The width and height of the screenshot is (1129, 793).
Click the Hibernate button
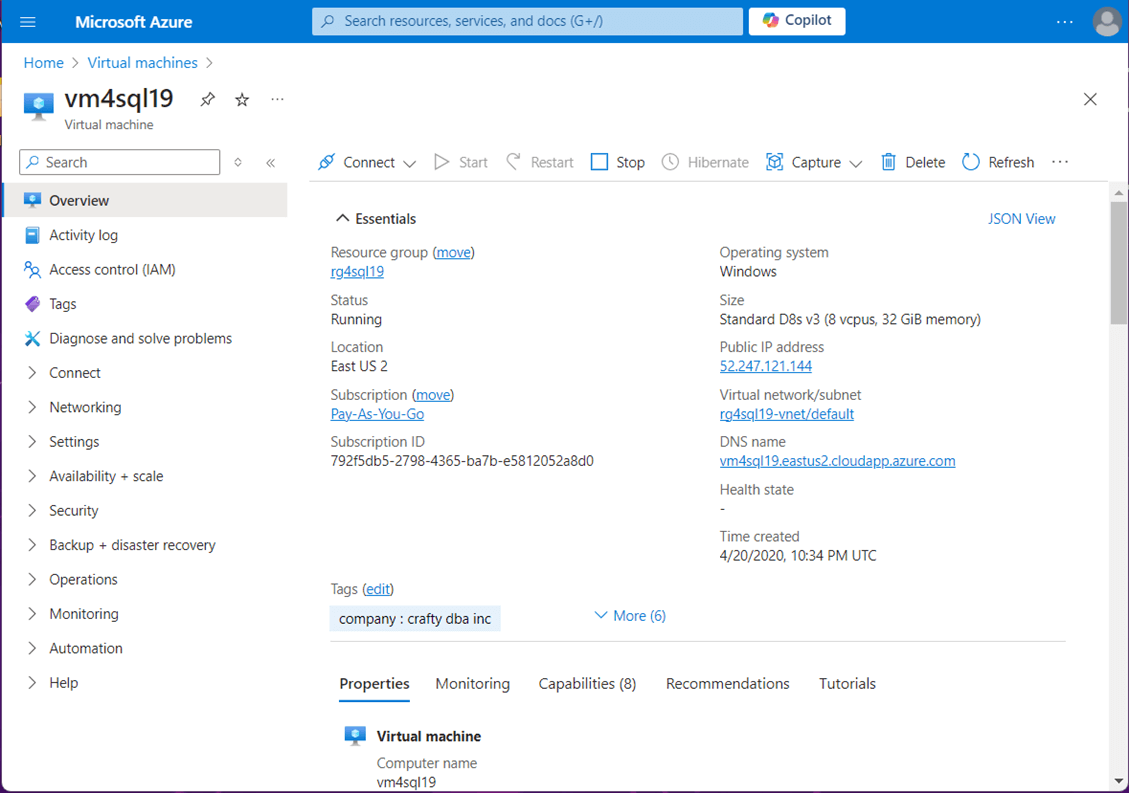[x=706, y=162]
